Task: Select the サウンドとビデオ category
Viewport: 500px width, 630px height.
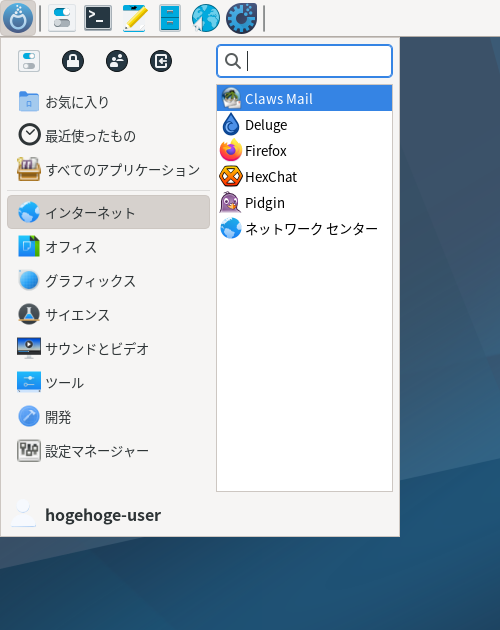Action: point(109,348)
